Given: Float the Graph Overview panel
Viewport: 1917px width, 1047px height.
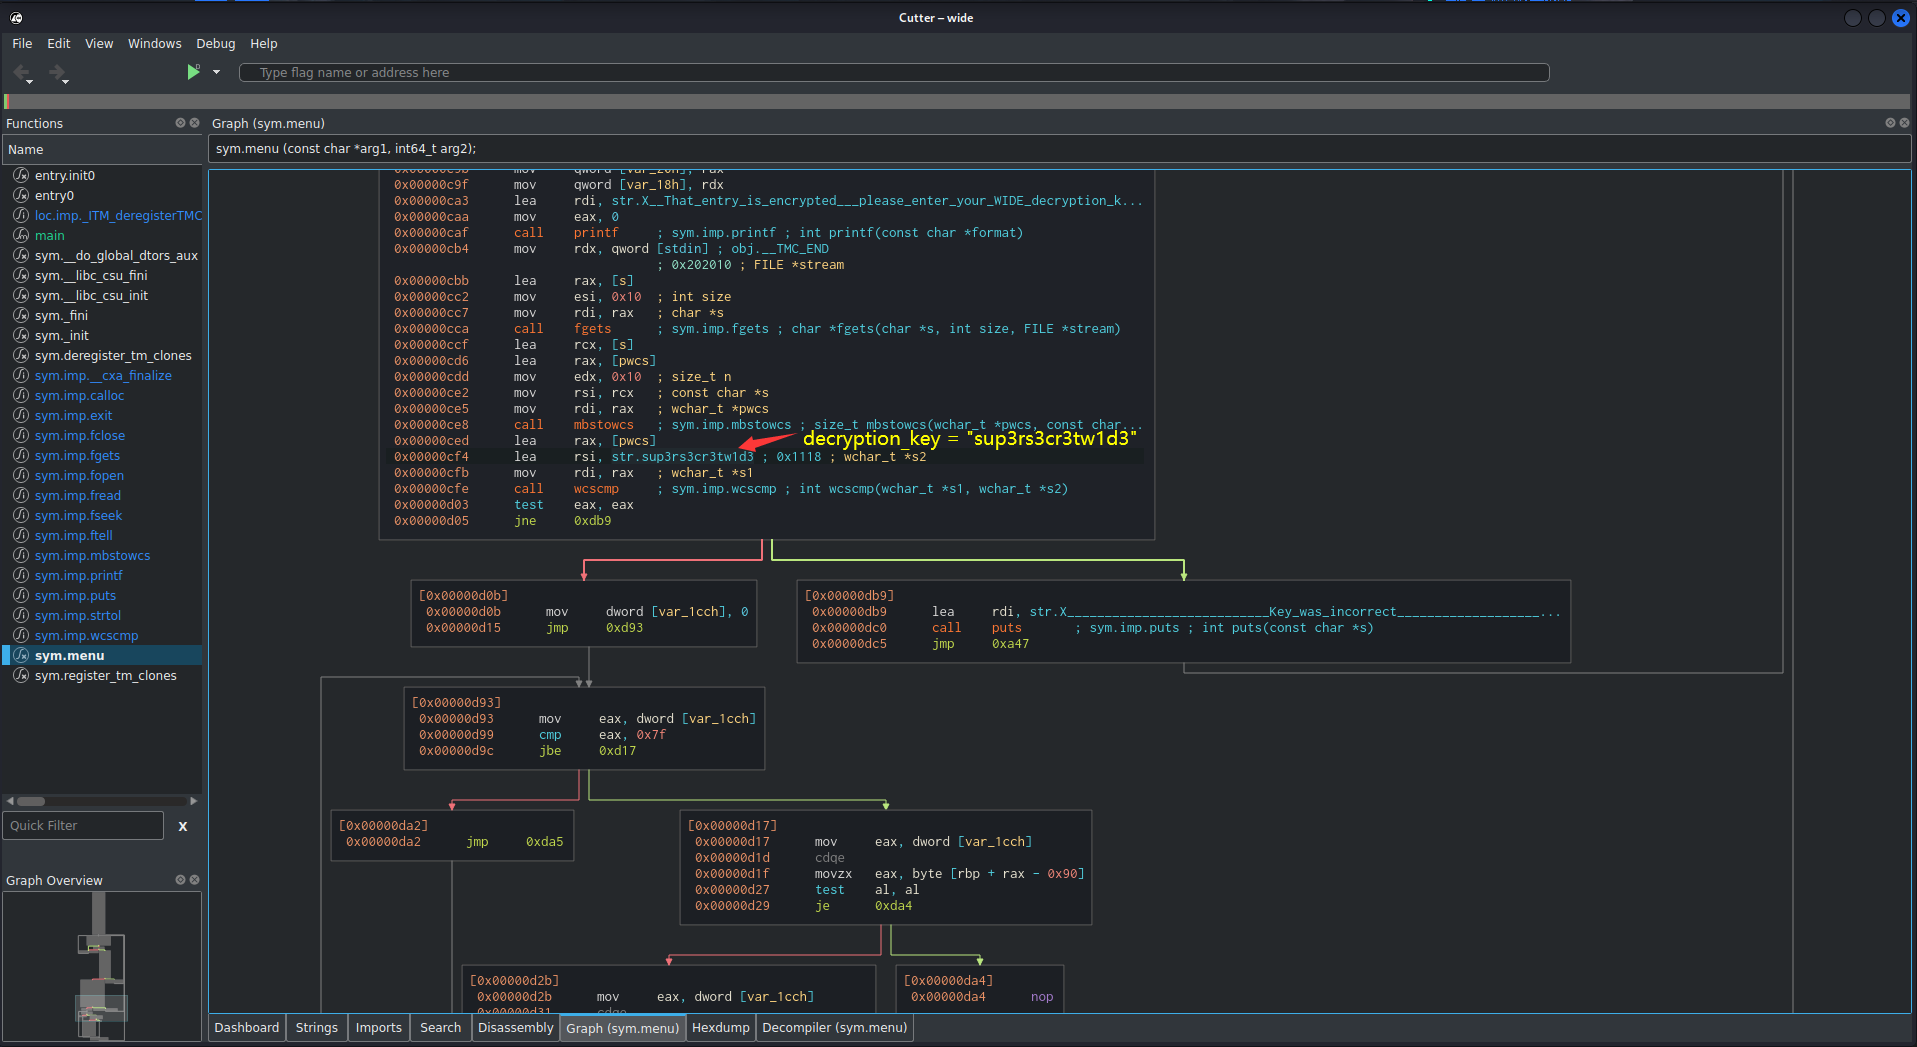Looking at the screenshot, I should [180, 880].
